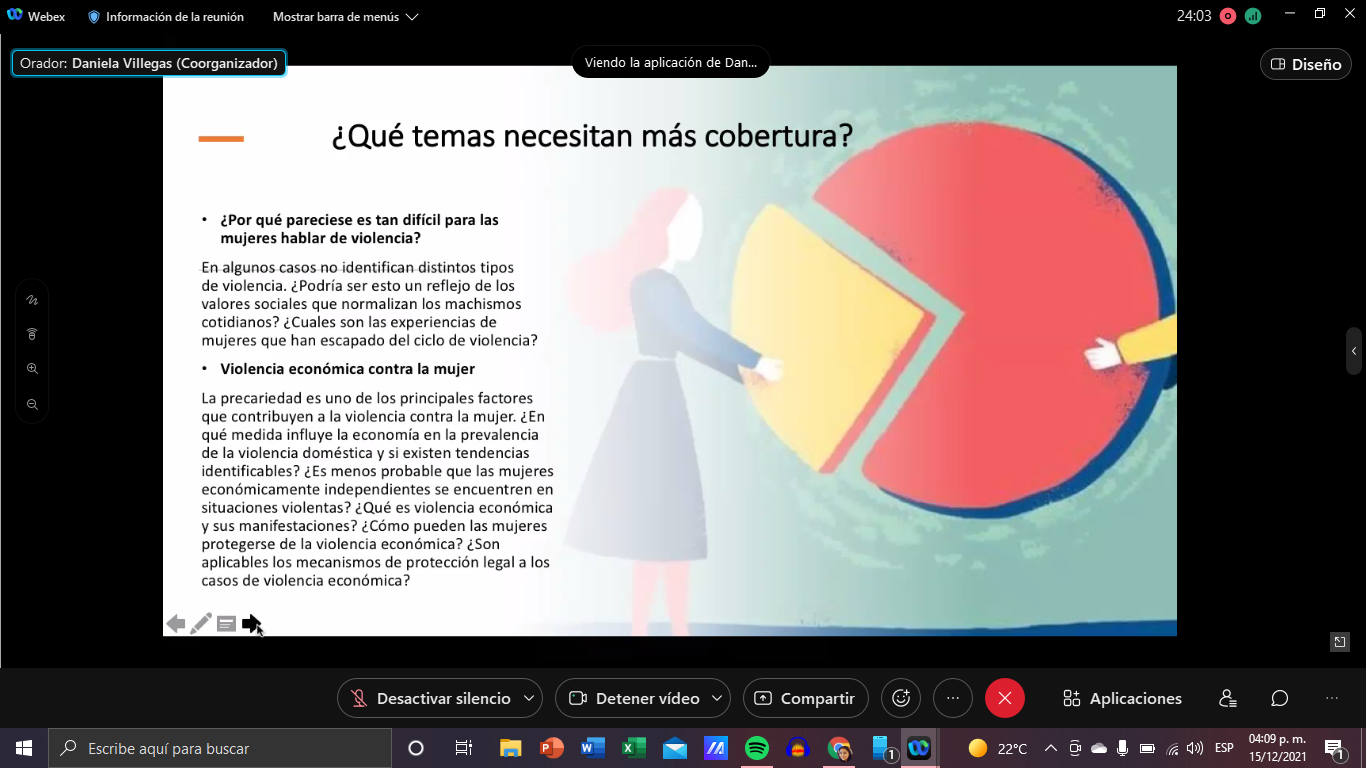Screen dimensions: 1366x768
Task: Open Task View on taskbar
Action: click(463, 748)
